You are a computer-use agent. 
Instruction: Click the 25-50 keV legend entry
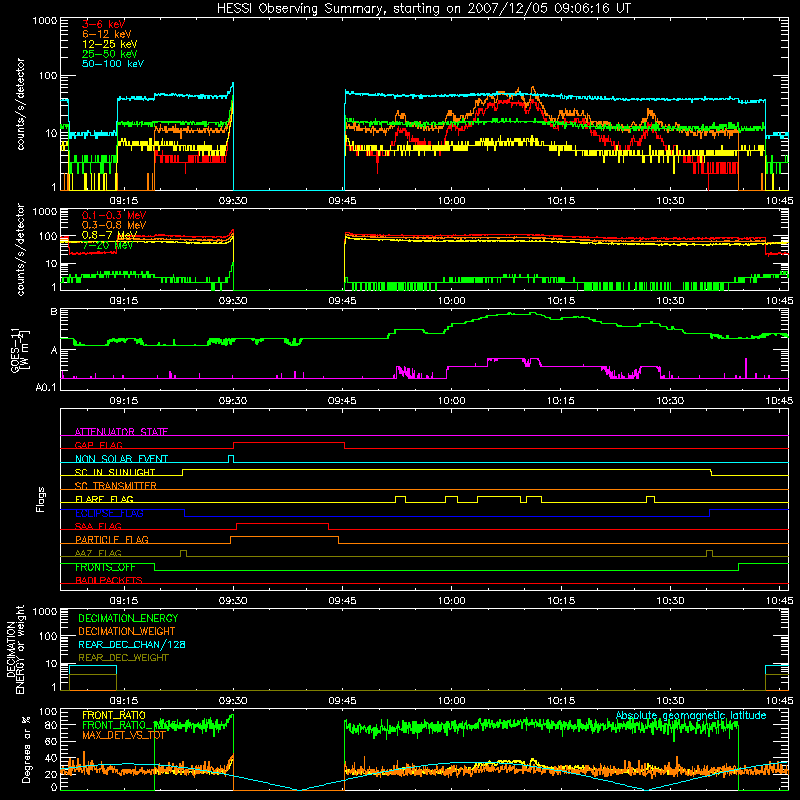(109, 54)
